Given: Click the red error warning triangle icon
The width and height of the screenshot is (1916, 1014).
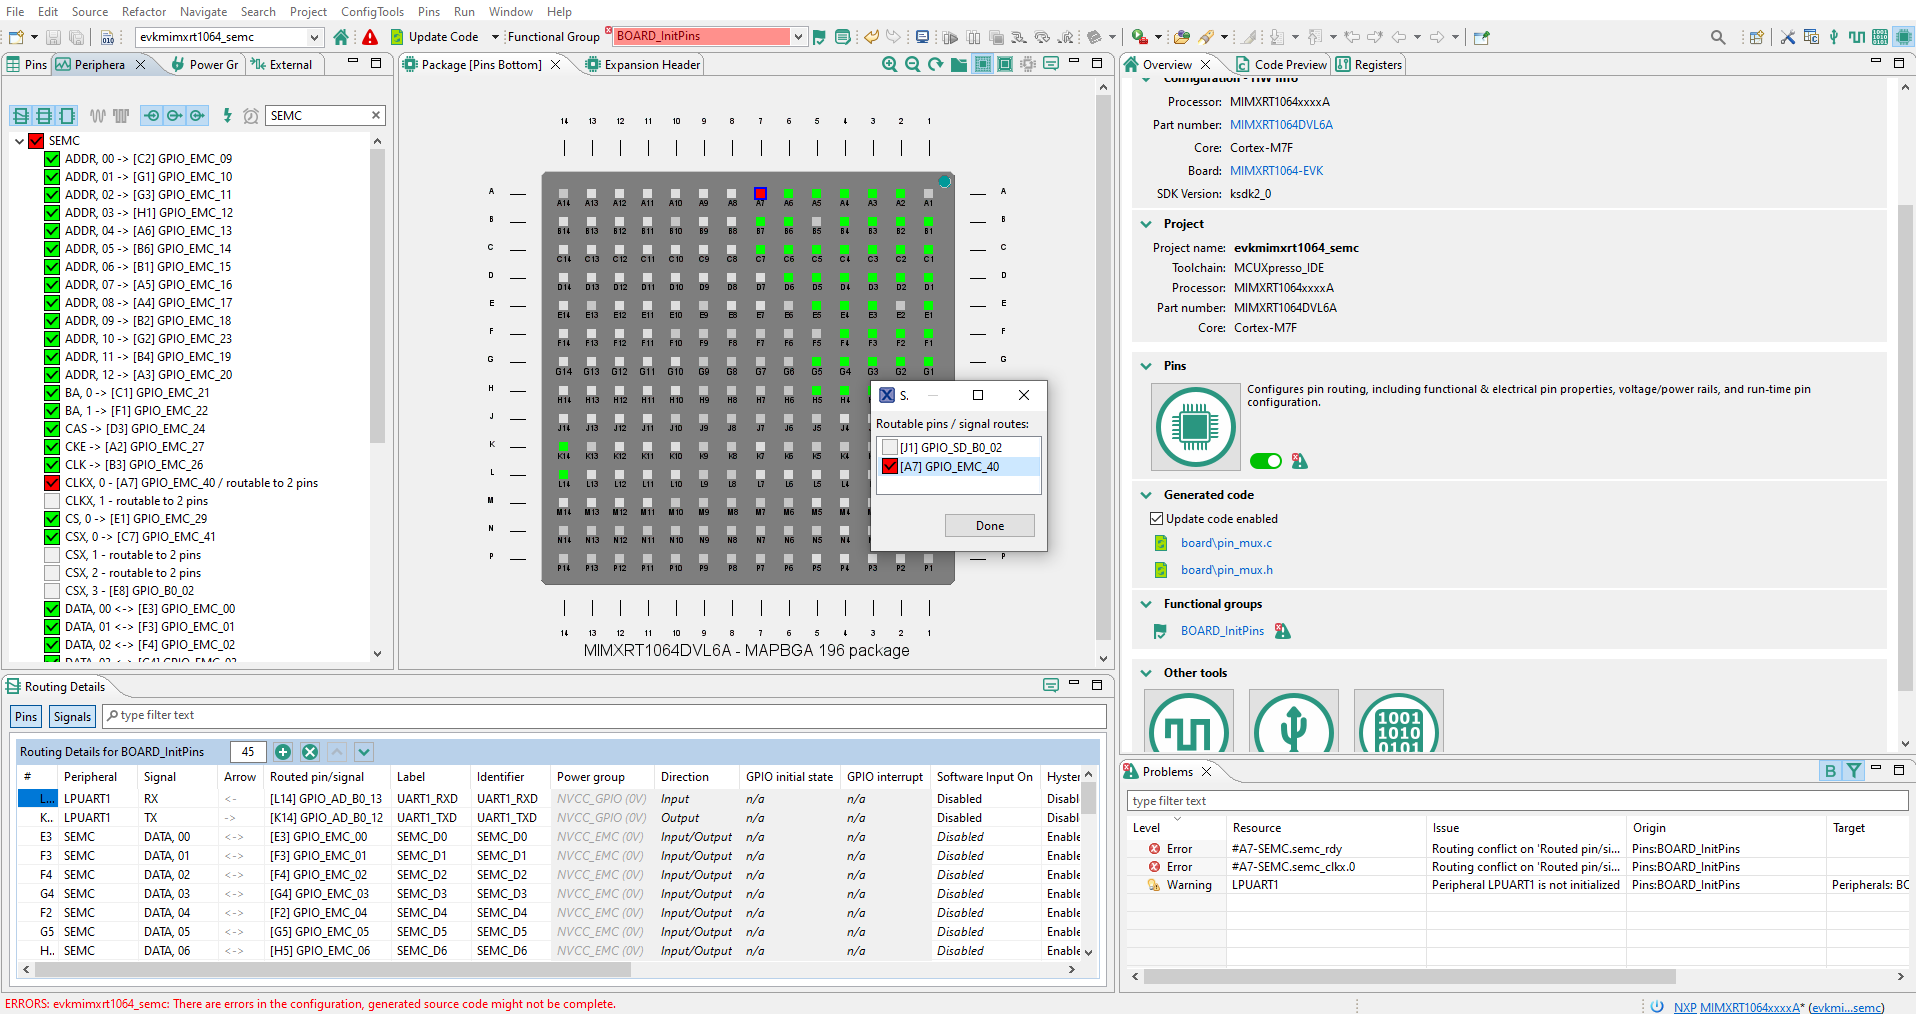Looking at the screenshot, I should coord(370,37).
